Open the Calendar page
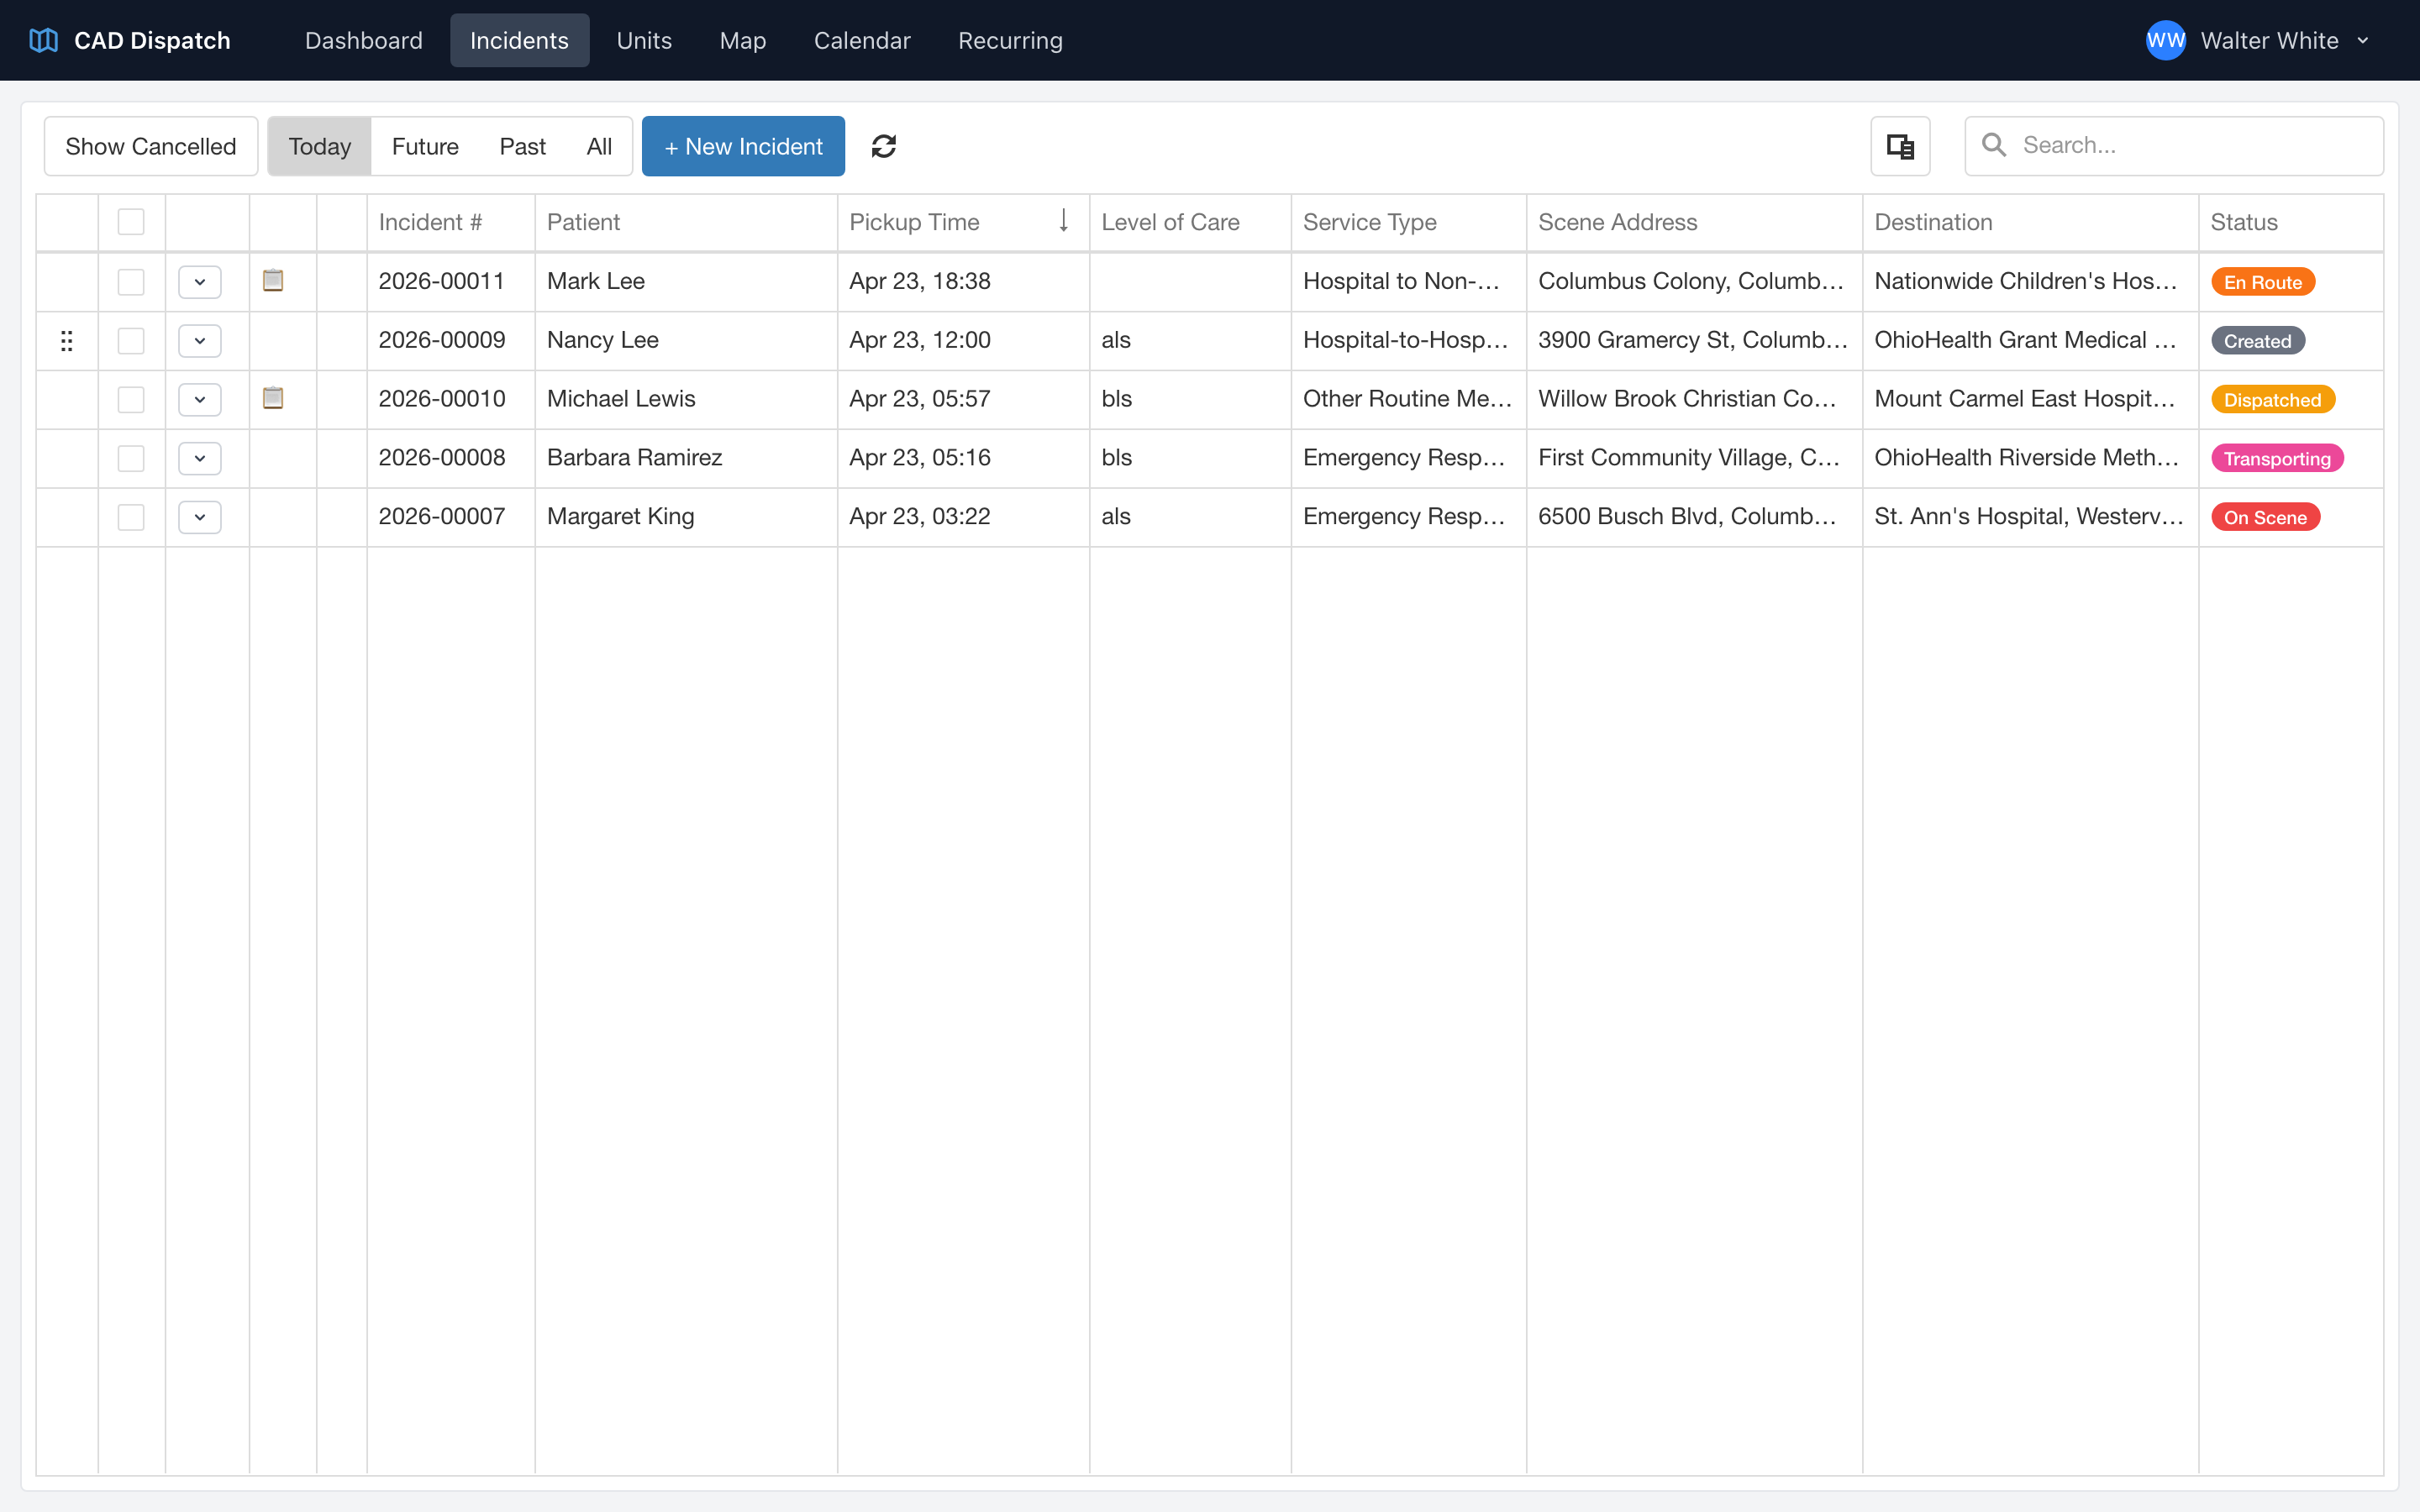Screen dimensions: 2420x1512 (862, 40)
